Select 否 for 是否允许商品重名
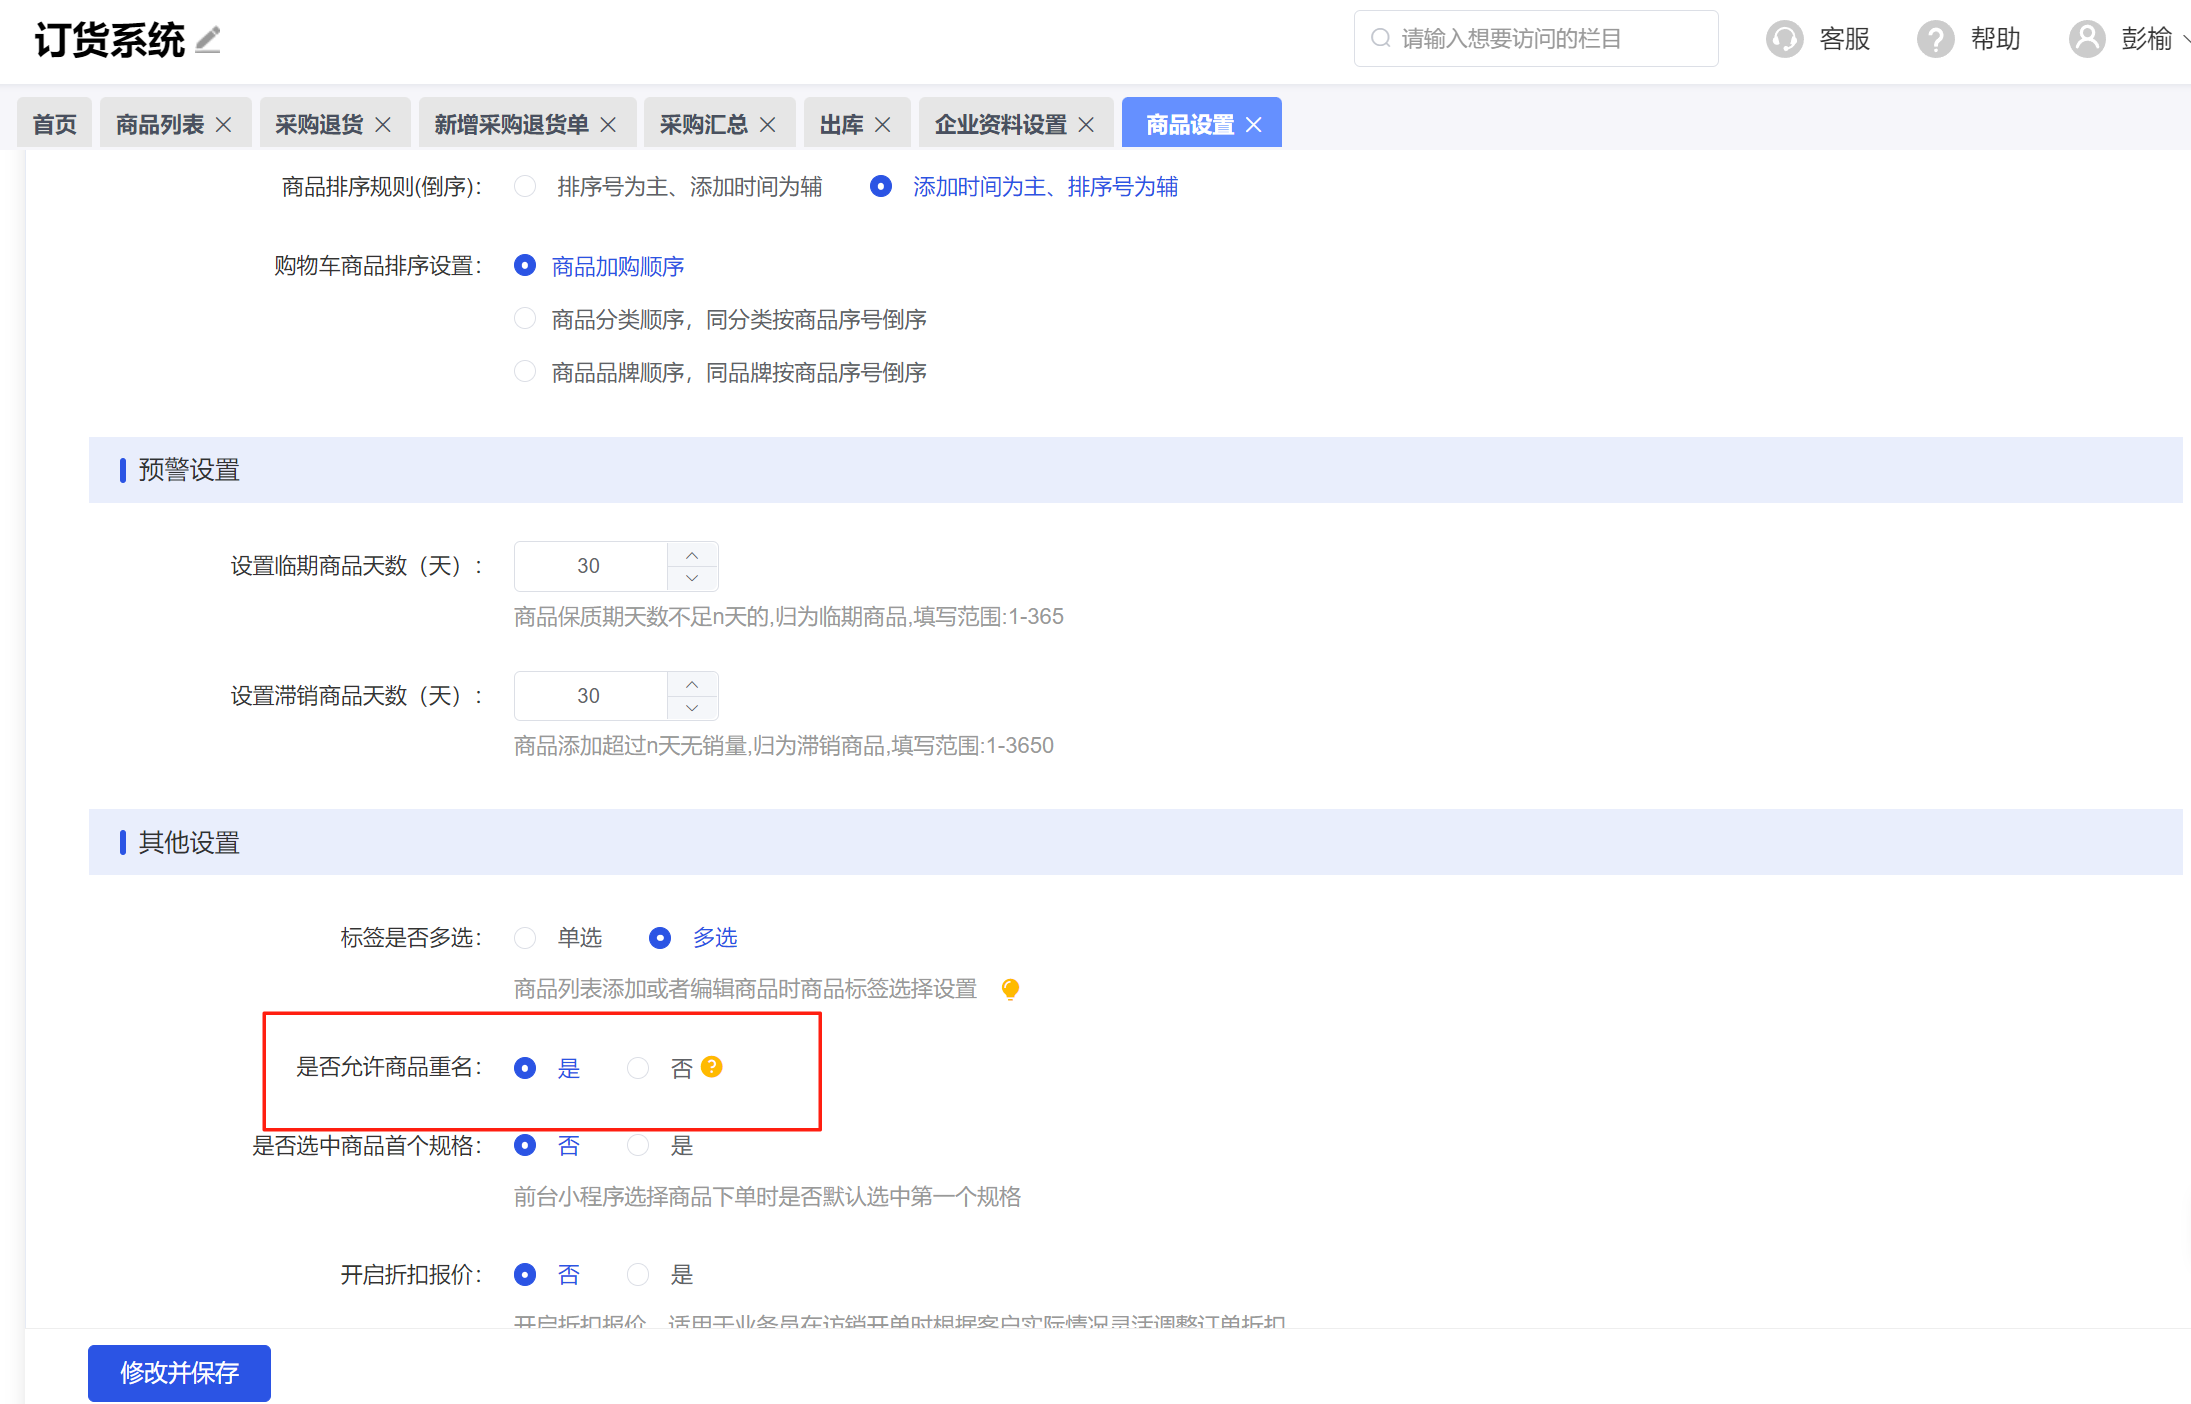 [637, 1067]
